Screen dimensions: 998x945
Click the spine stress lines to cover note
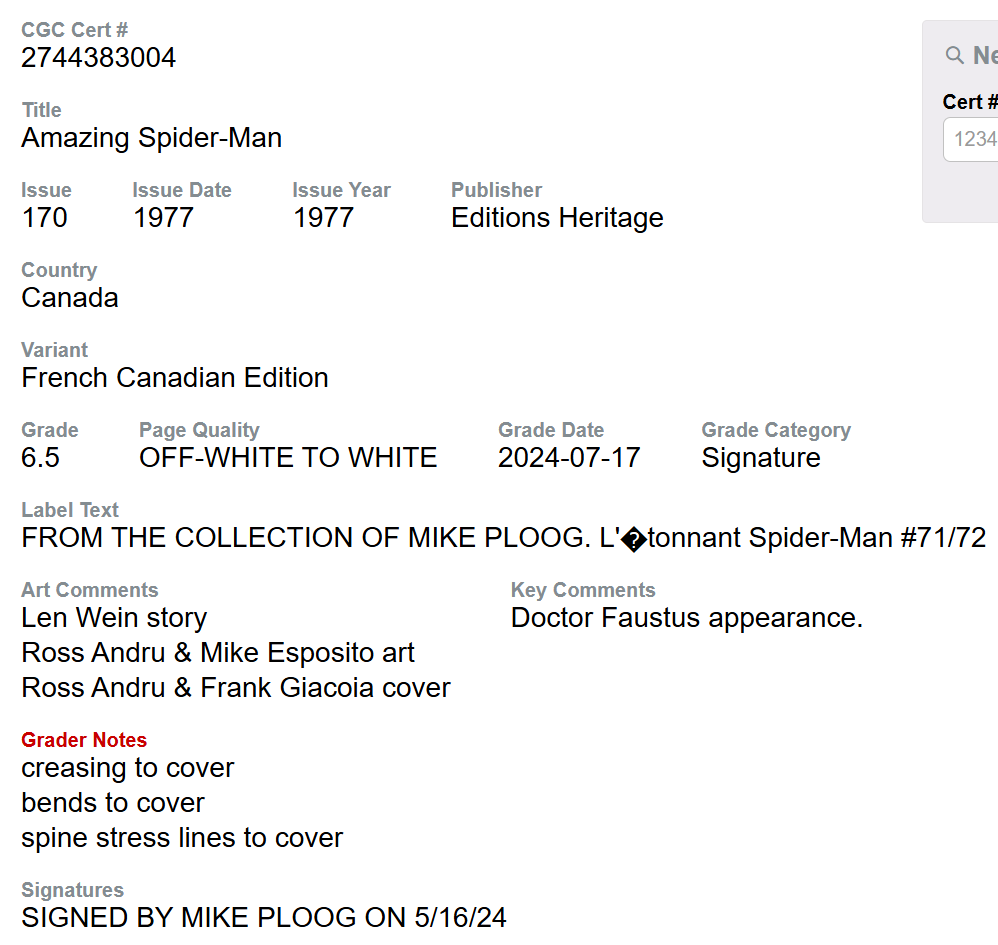[182, 838]
